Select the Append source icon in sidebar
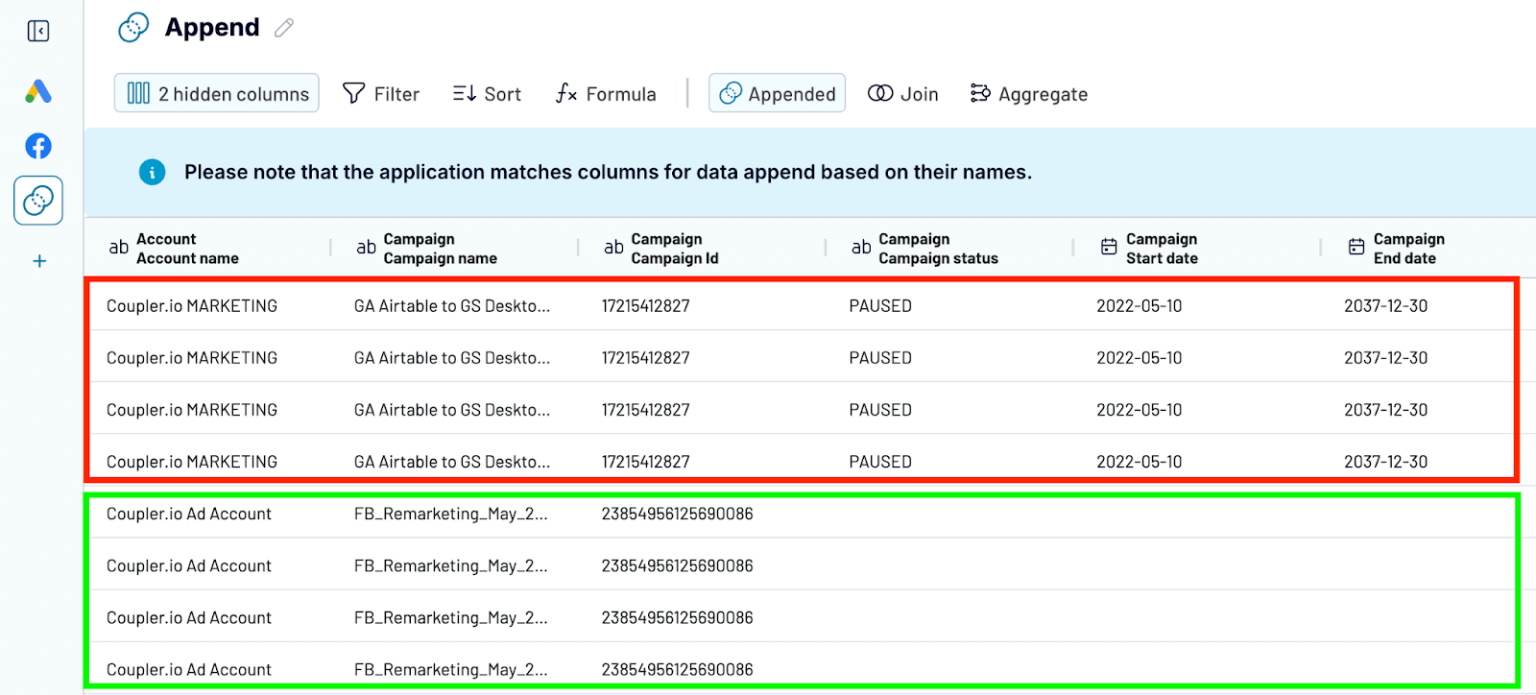This screenshot has width=1536, height=695. click(38, 201)
